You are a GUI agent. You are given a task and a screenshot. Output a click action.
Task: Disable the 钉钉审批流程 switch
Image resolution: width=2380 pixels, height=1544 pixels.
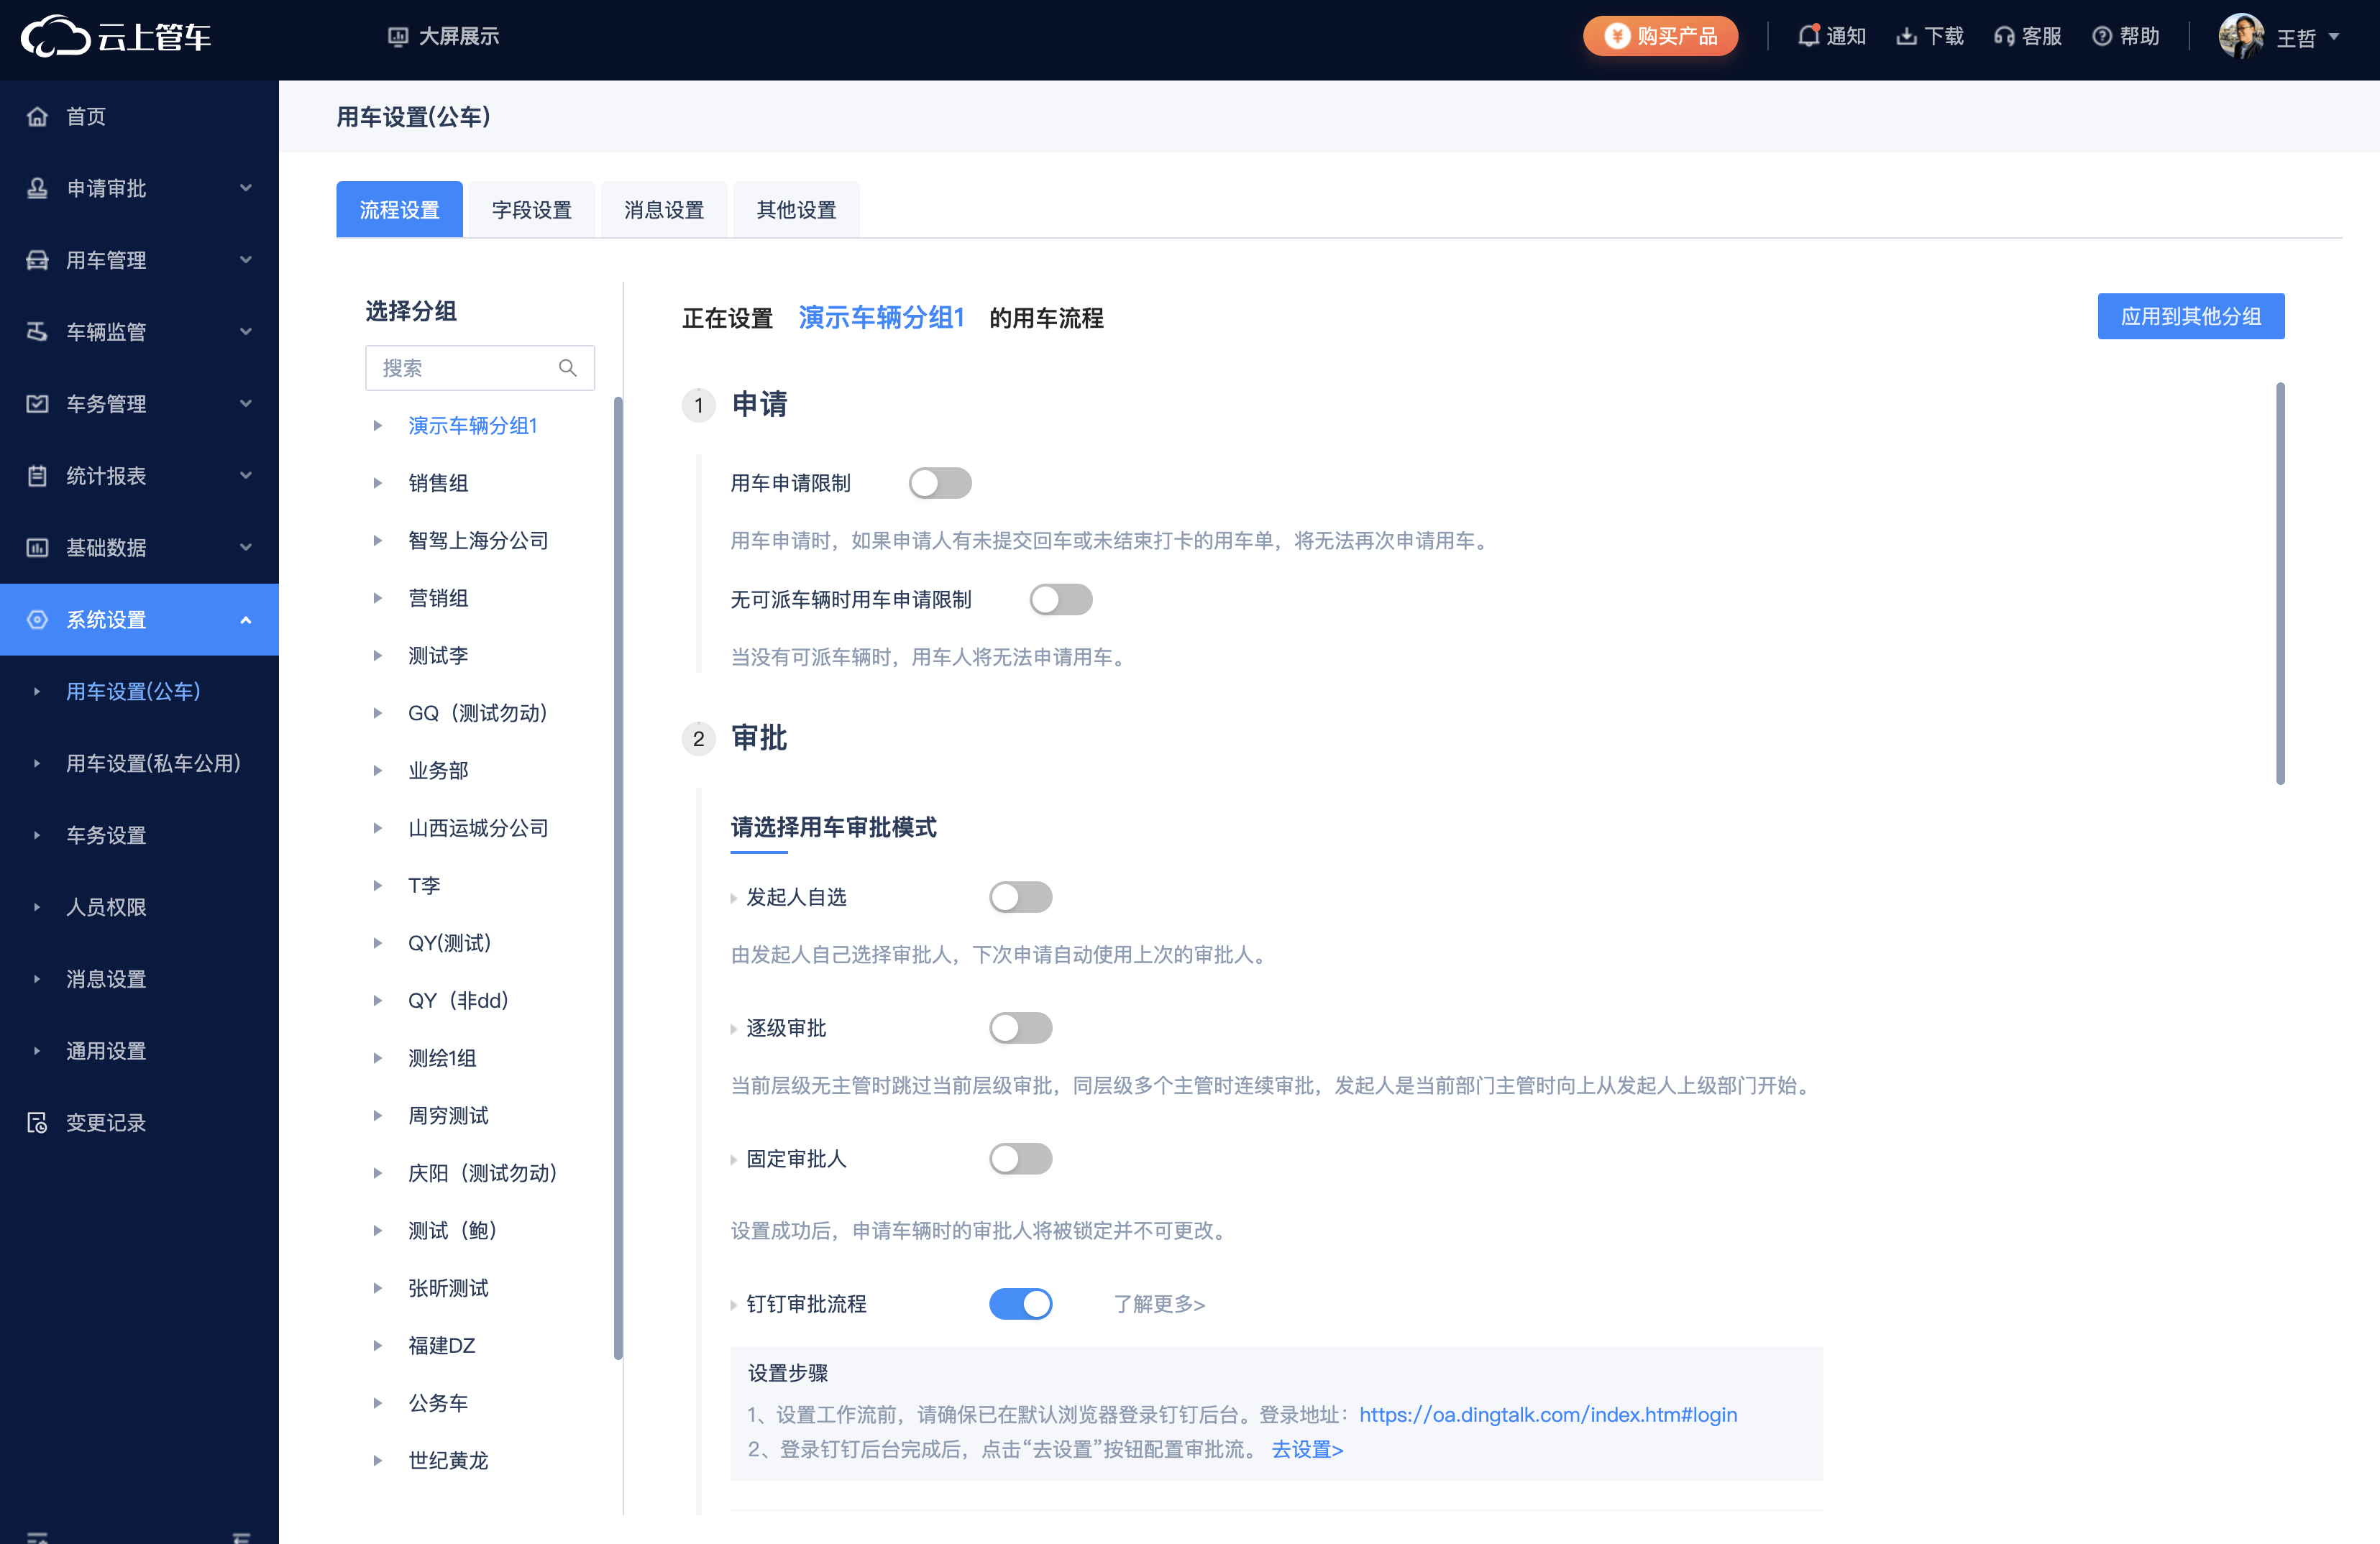(1021, 1304)
